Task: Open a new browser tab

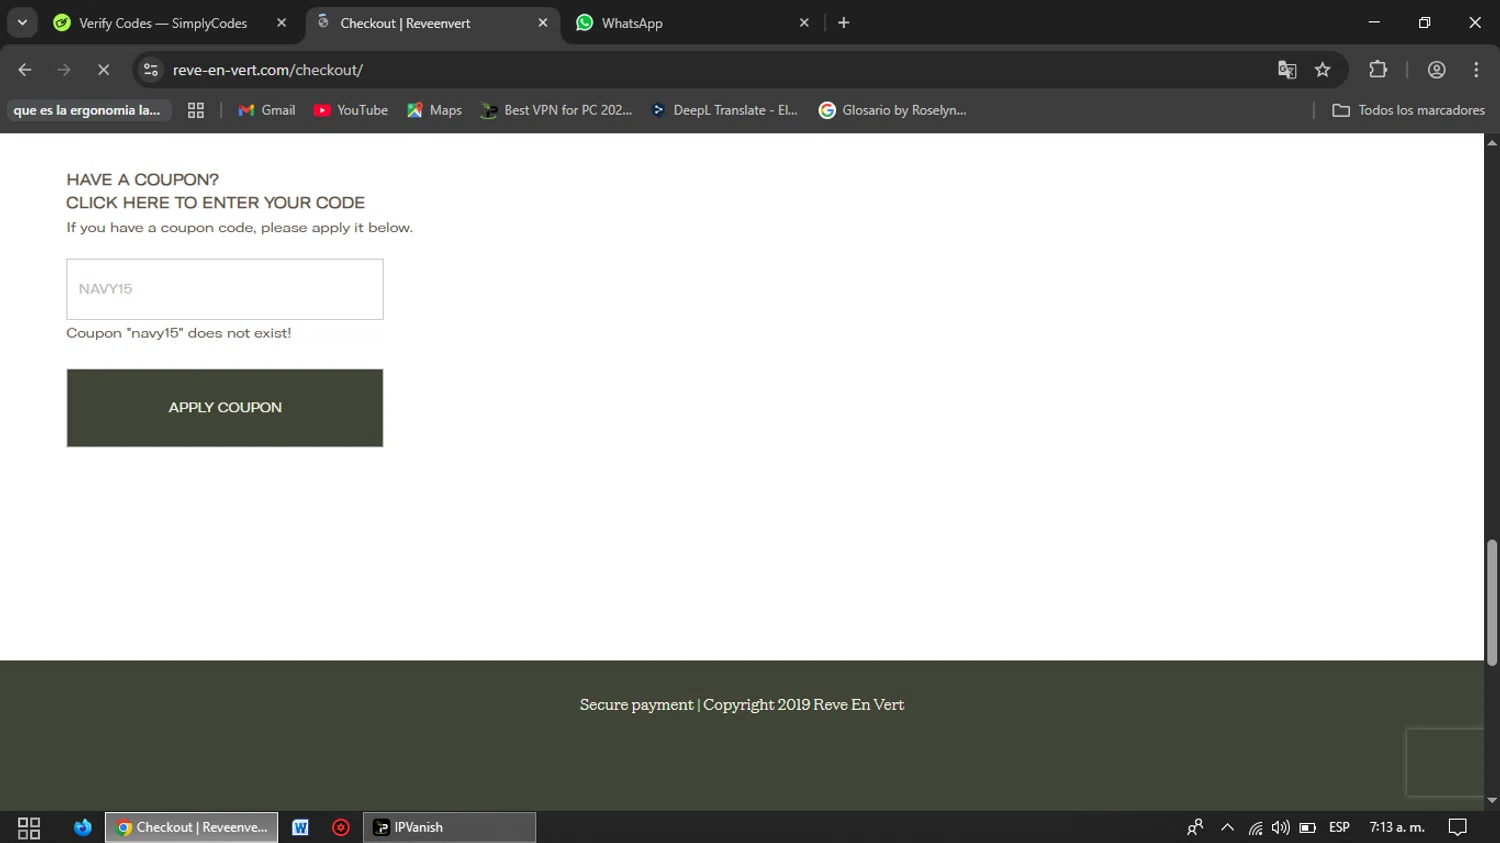Action: point(844,23)
